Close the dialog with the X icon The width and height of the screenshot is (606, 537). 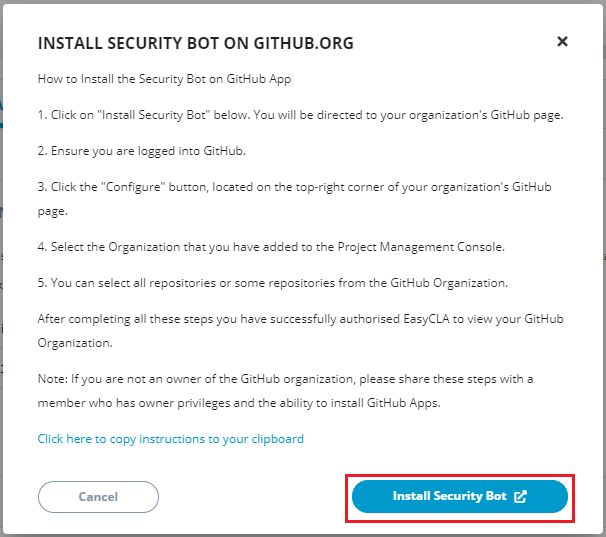point(562,41)
